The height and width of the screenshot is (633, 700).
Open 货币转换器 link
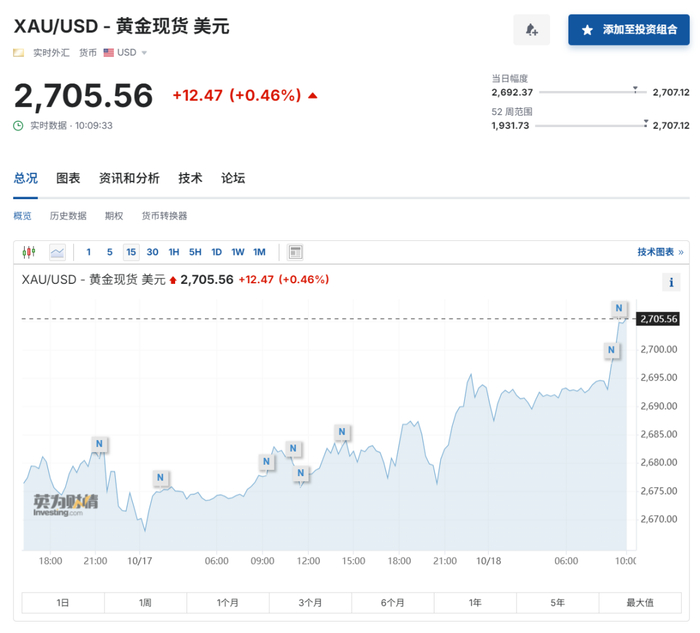[164, 216]
